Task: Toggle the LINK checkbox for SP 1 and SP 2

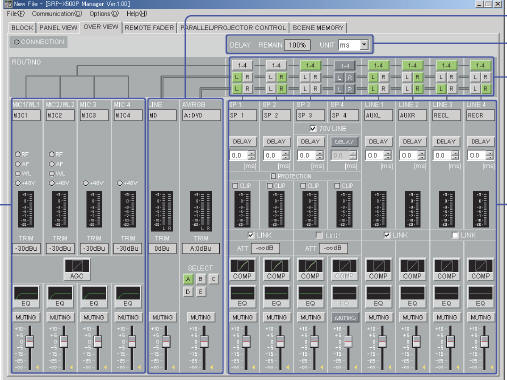Action: click(251, 235)
